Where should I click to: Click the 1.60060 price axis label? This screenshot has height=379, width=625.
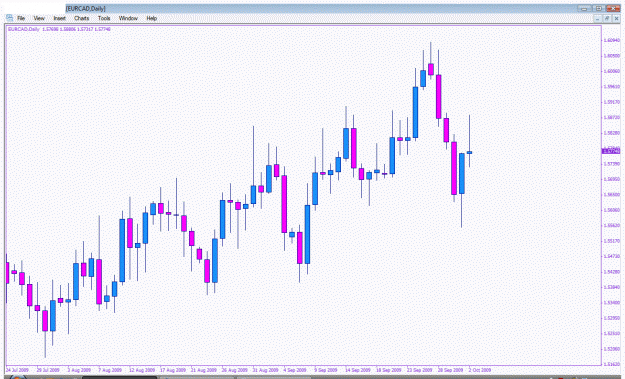point(611,71)
